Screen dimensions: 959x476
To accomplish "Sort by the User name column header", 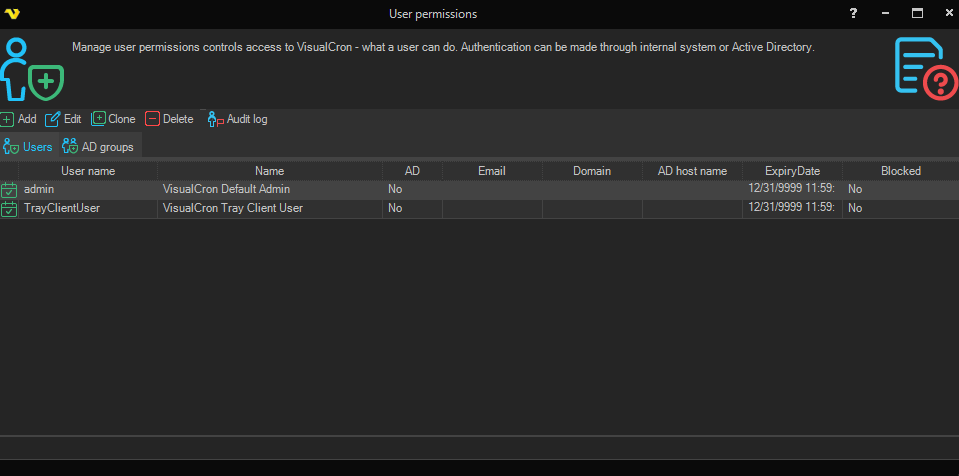I will coord(88,171).
